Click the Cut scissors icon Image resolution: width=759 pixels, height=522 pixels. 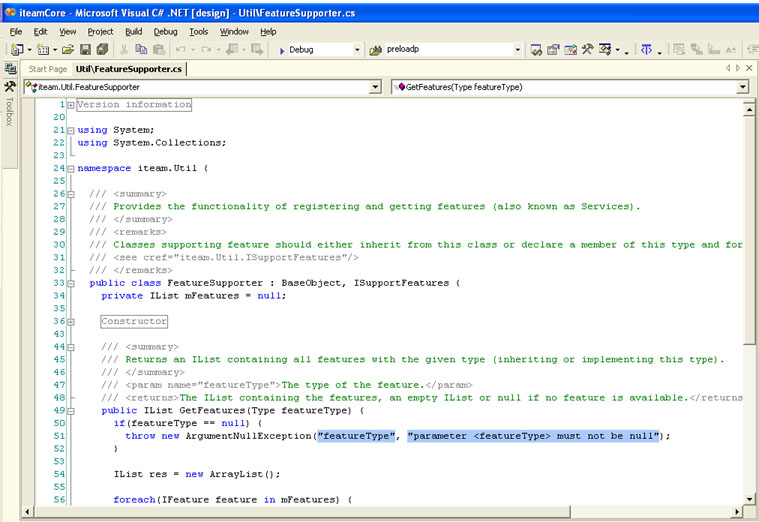coord(124,49)
